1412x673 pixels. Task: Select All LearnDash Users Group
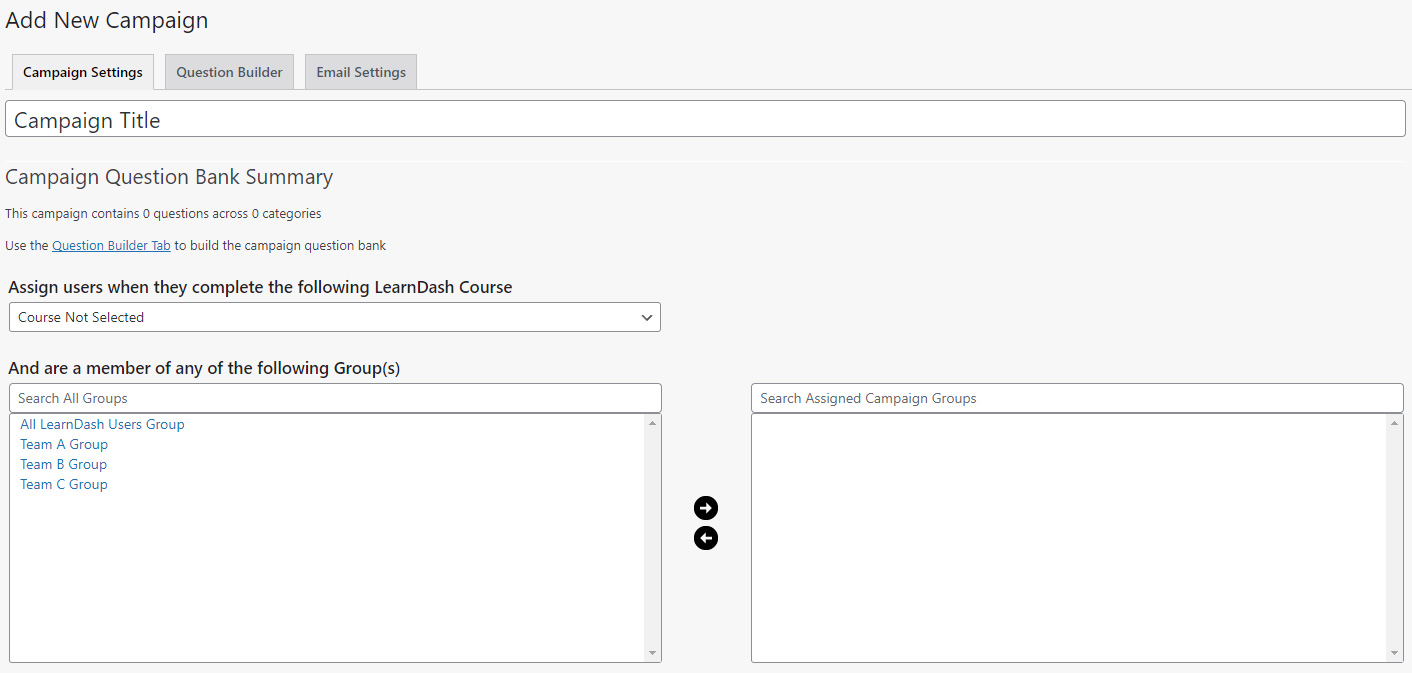pos(102,424)
